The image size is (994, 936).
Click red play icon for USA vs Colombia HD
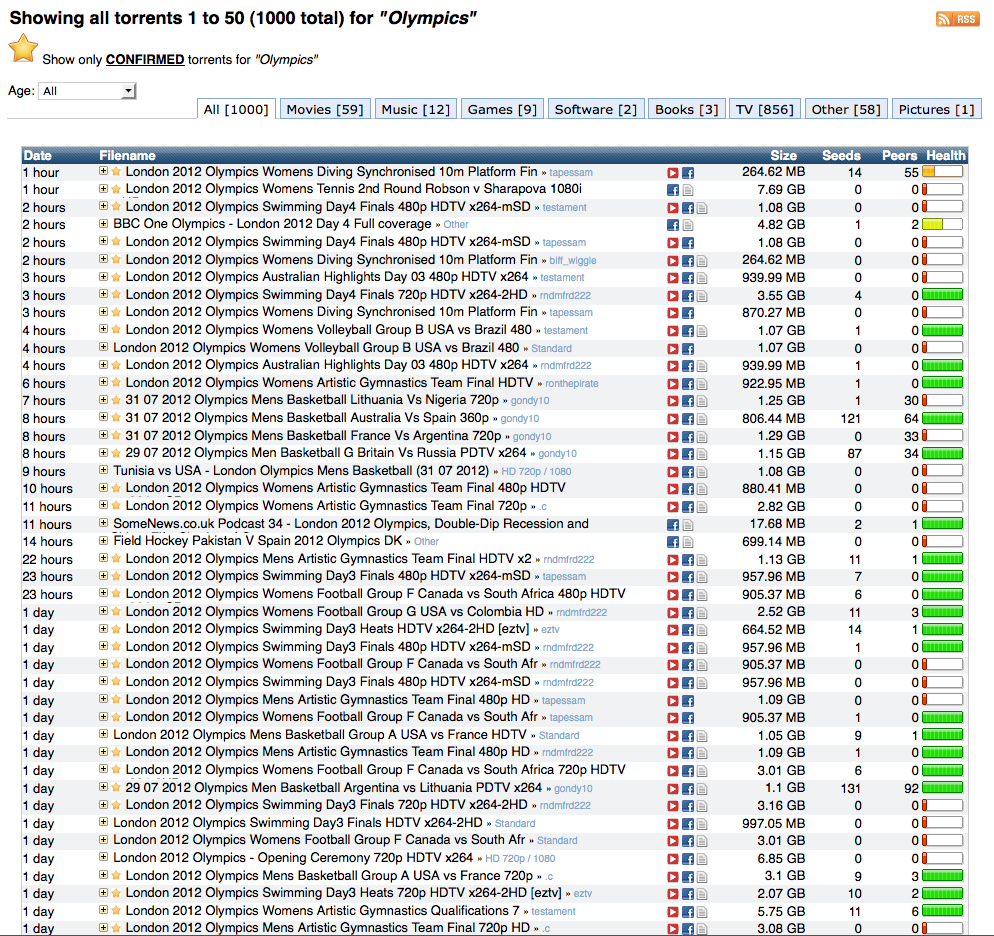[x=673, y=613]
